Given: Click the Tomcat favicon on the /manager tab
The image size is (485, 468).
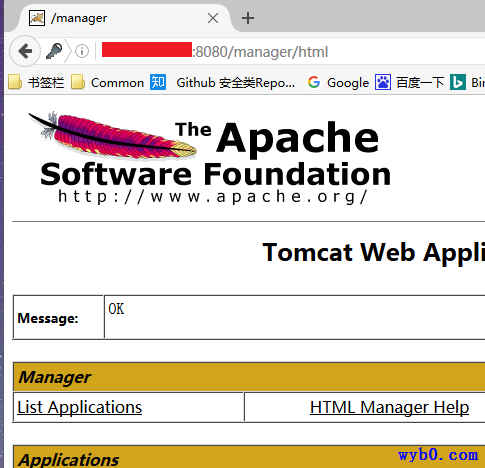Looking at the screenshot, I should pos(37,18).
